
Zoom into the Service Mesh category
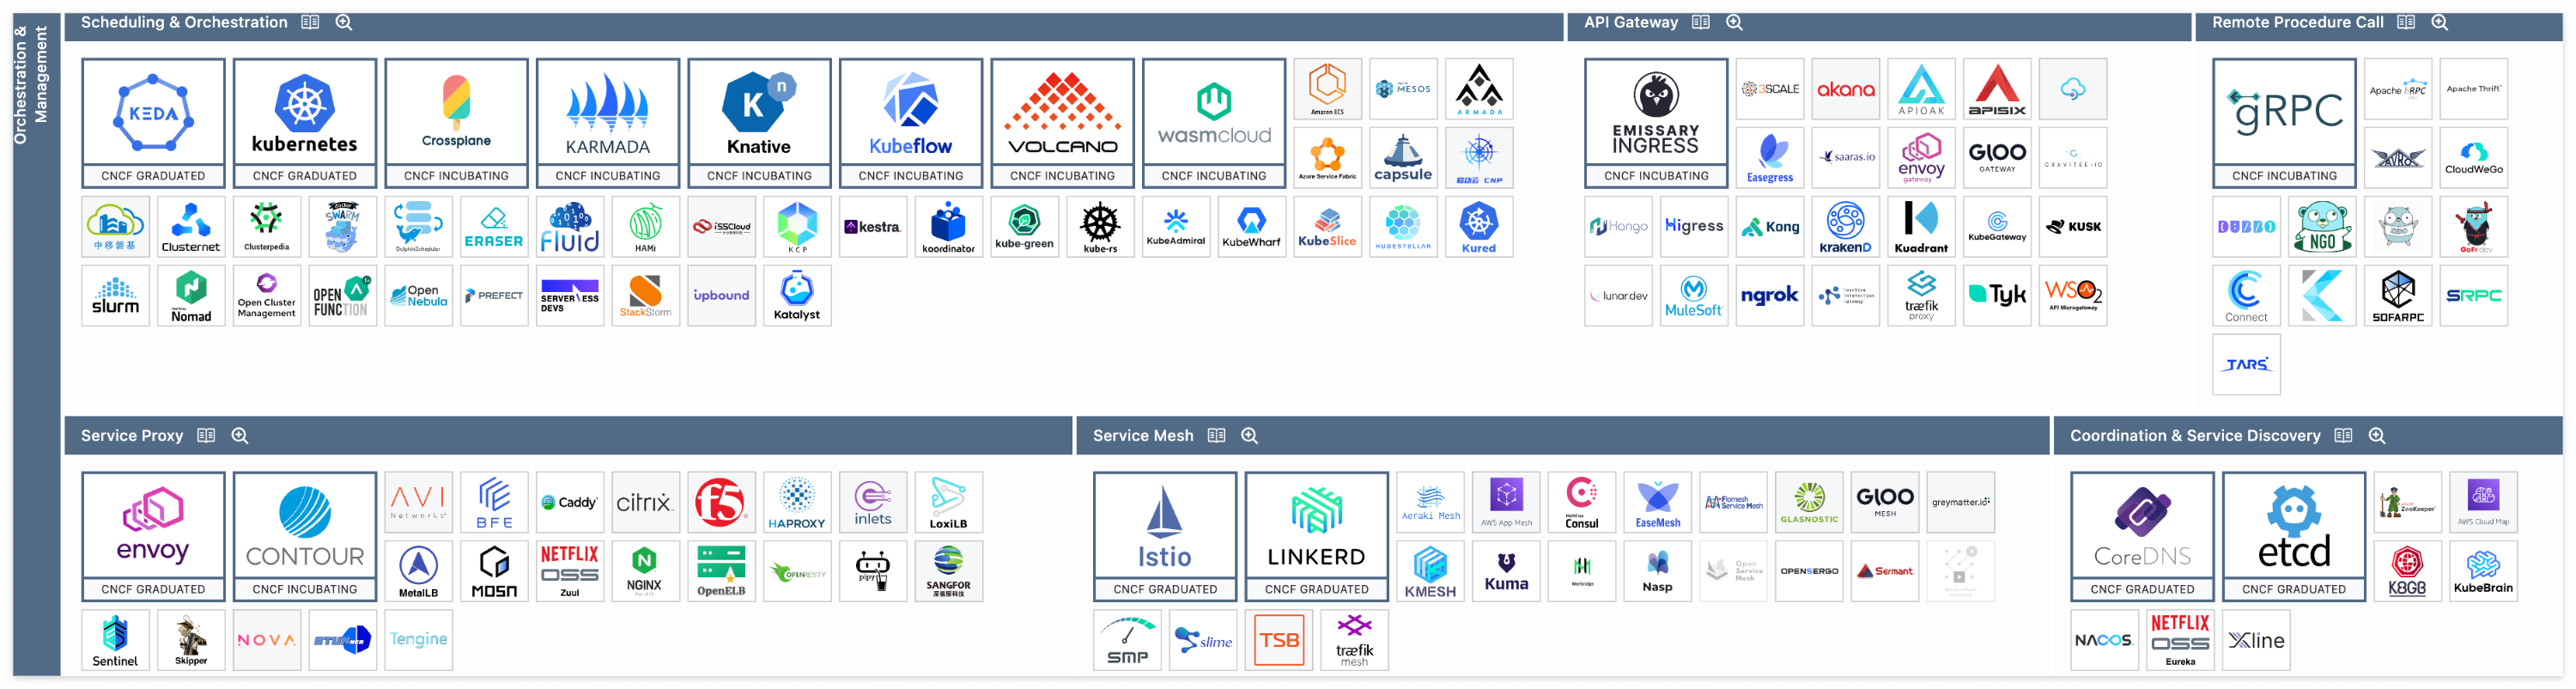pos(1250,436)
